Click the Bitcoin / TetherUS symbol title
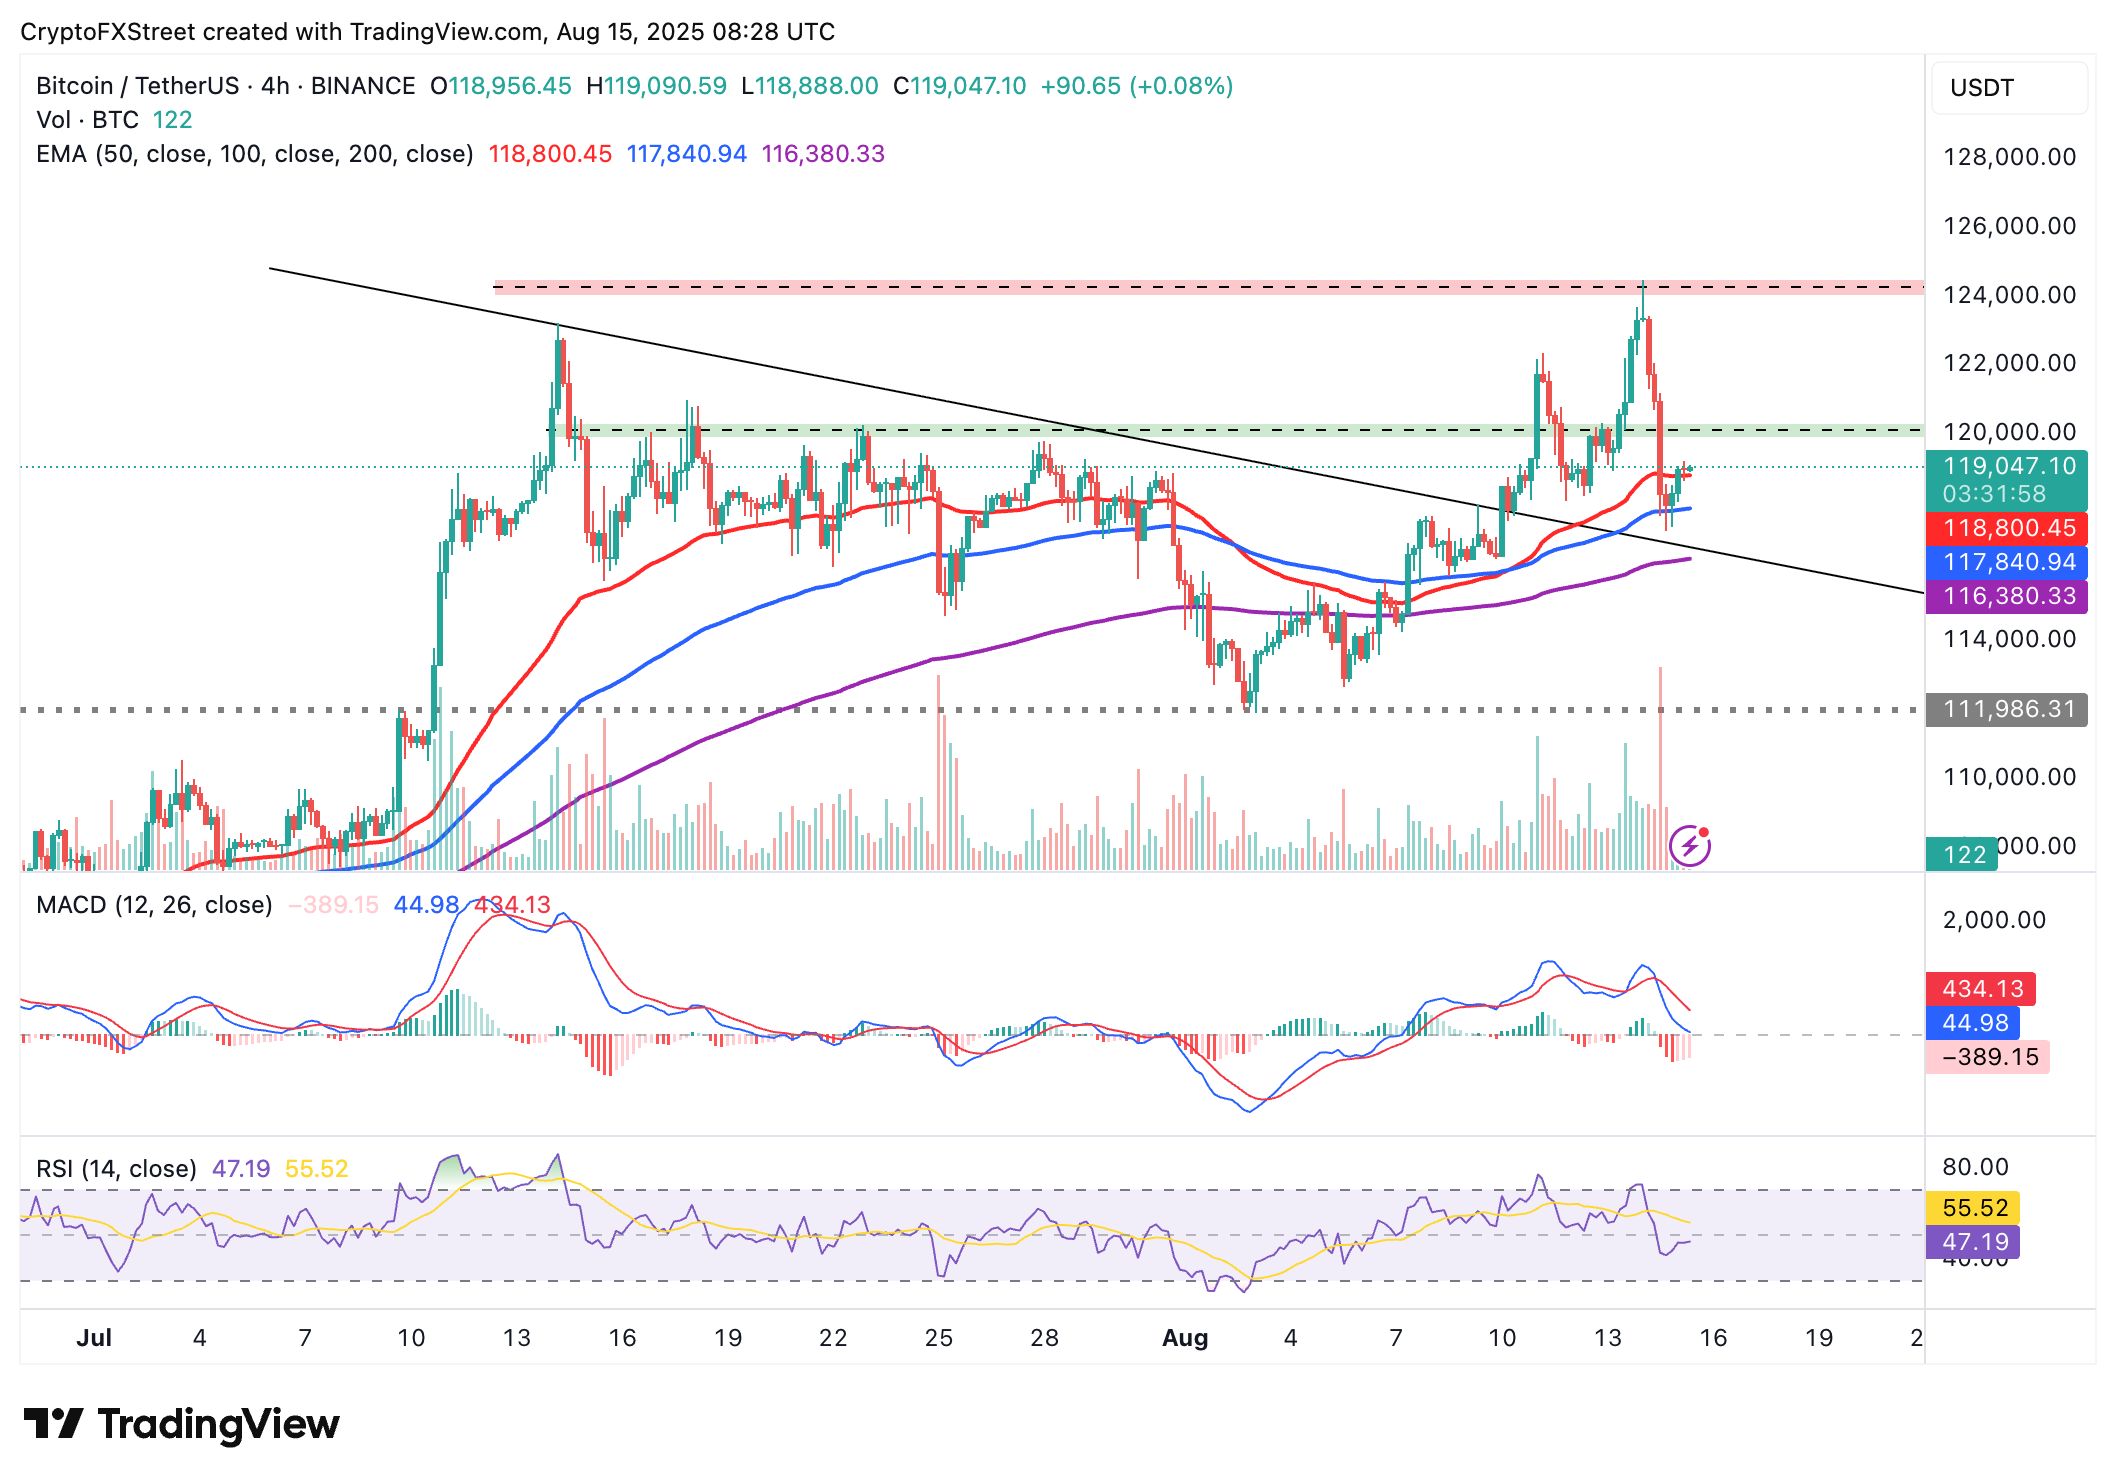The width and height of the screenshot is (2116, 1484). coord(138,86)
